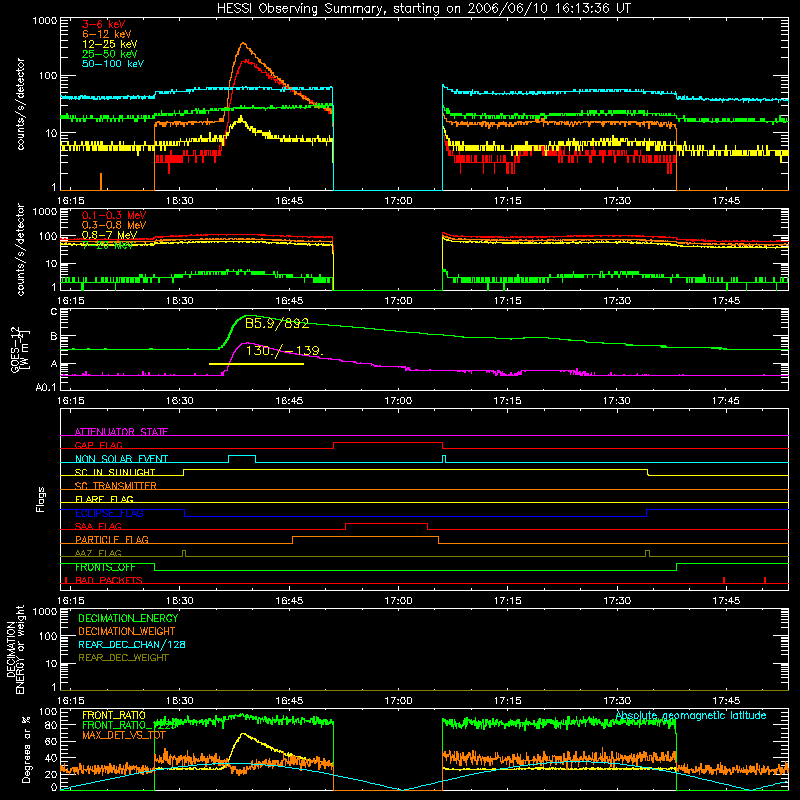Select the Degrees or % axis label

coord(26,750)
